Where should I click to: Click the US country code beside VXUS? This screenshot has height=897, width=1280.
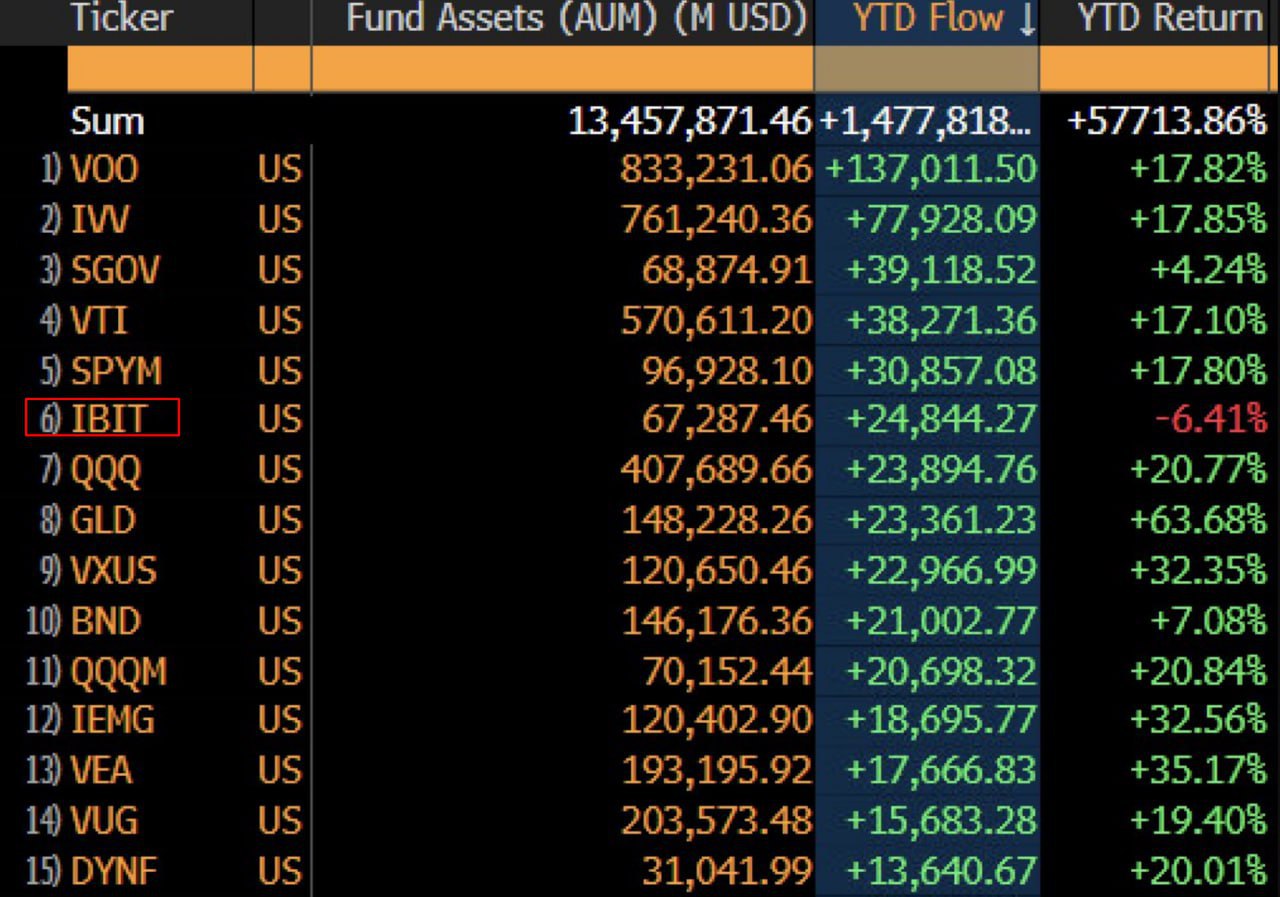pyautogui.click(x=279, y=571)
